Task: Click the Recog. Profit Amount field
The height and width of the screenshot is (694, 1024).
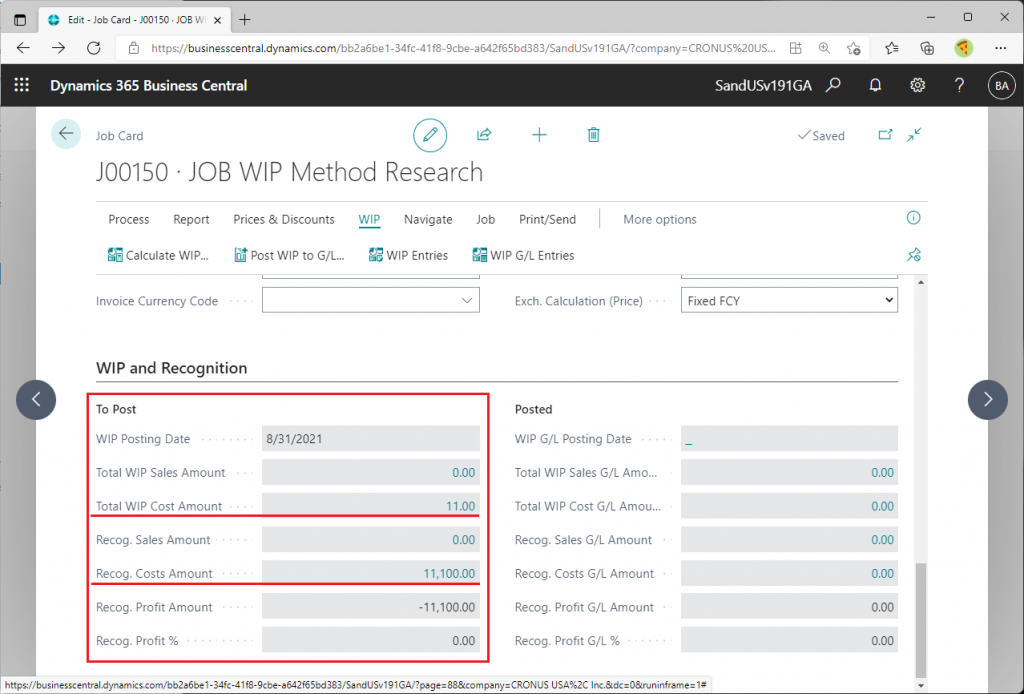Action: click(x=371, y=607)
